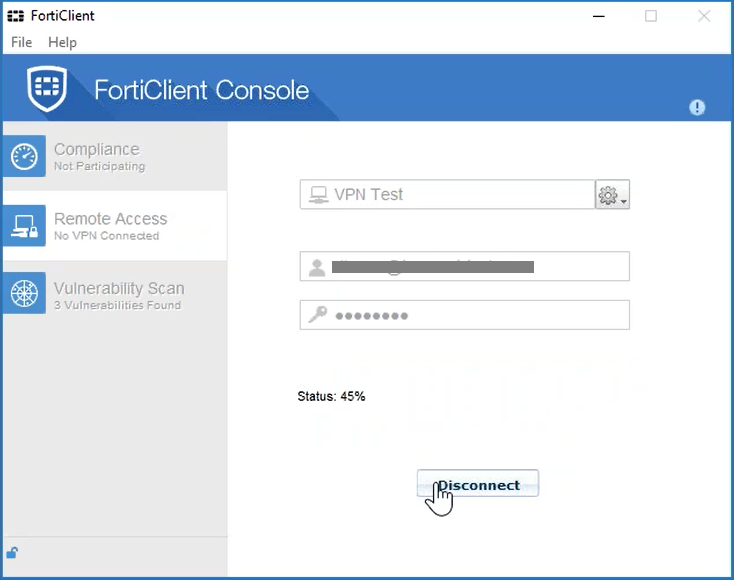
Task: Select the Compliance tab label
Action: [x=97, y=150]
